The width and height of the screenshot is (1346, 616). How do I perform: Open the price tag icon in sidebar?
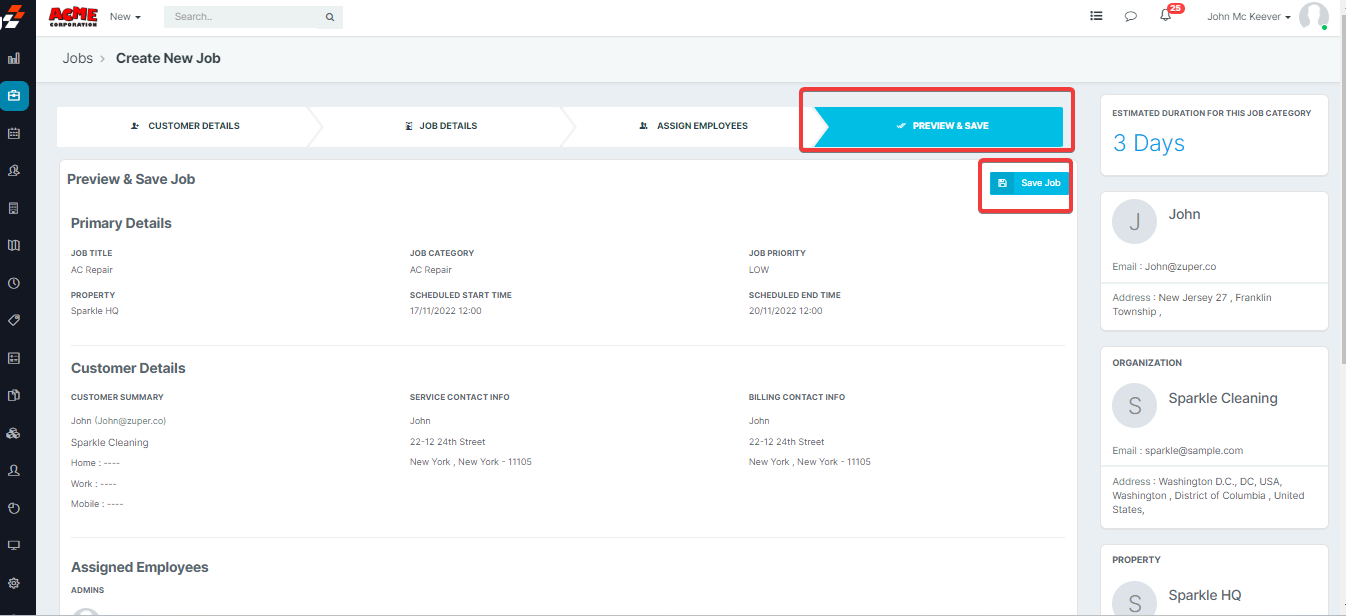point(14,320)
